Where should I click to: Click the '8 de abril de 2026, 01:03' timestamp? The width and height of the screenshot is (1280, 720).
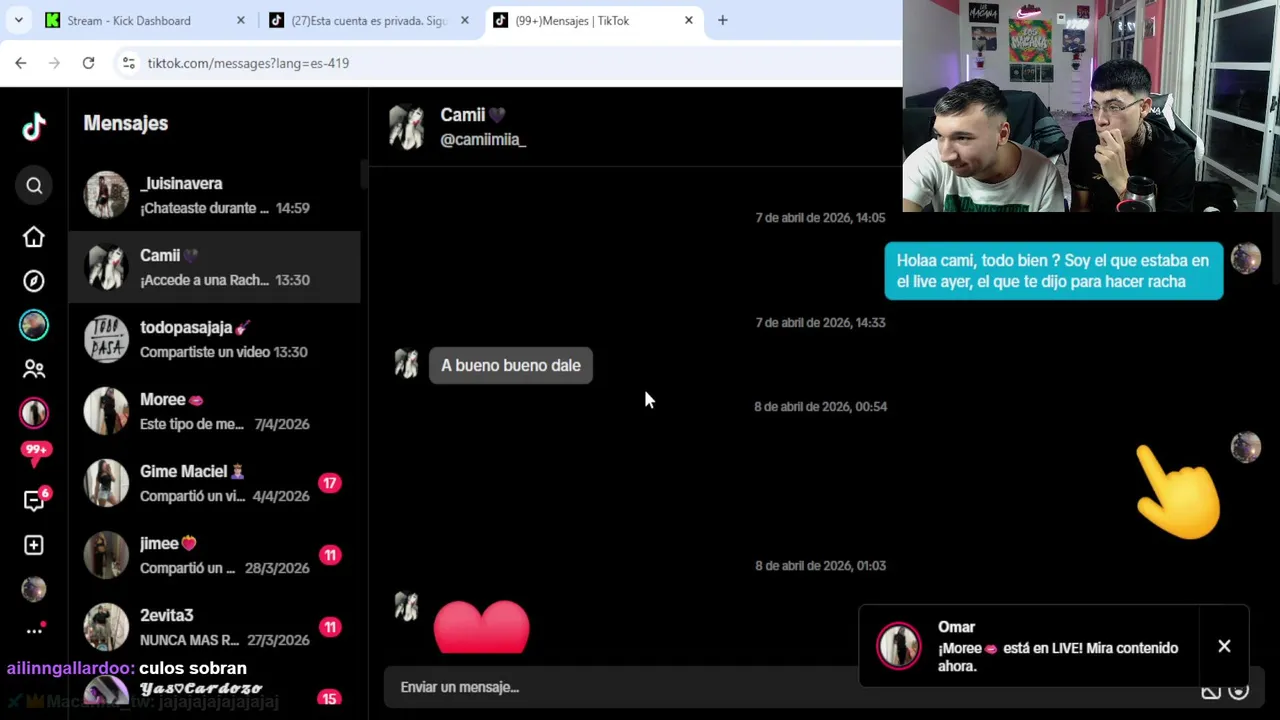pos(820,566)
